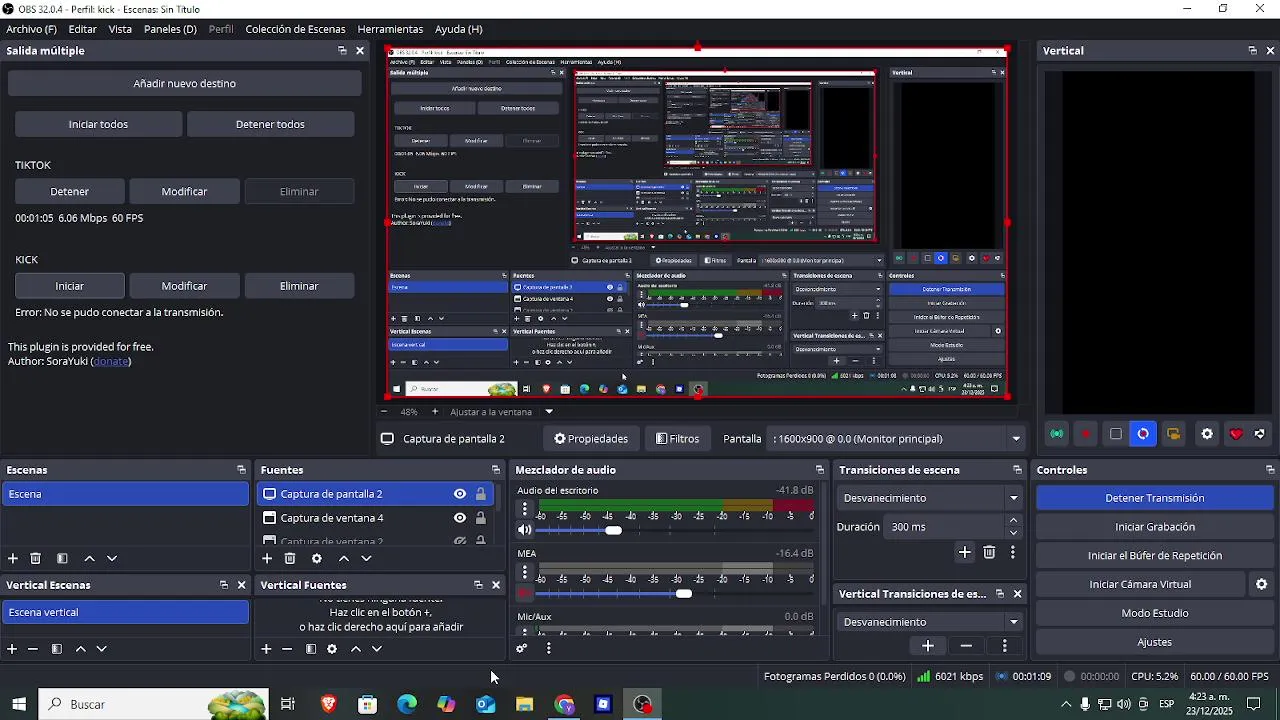Stop the TIKTOK stream with Detener
The image size is (1280, 720).
(x=70, y=191)
